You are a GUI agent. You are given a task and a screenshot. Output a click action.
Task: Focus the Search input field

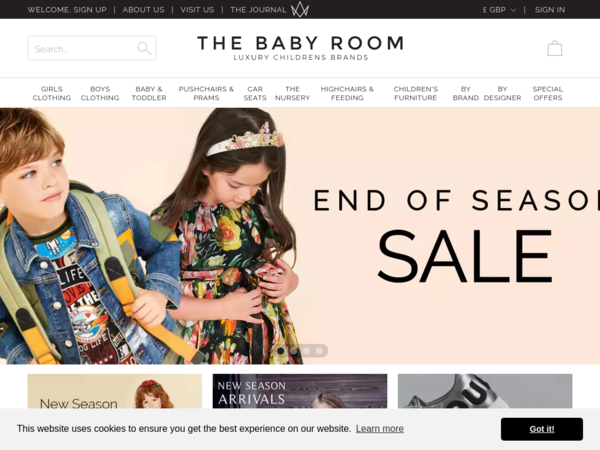[82, 48]
